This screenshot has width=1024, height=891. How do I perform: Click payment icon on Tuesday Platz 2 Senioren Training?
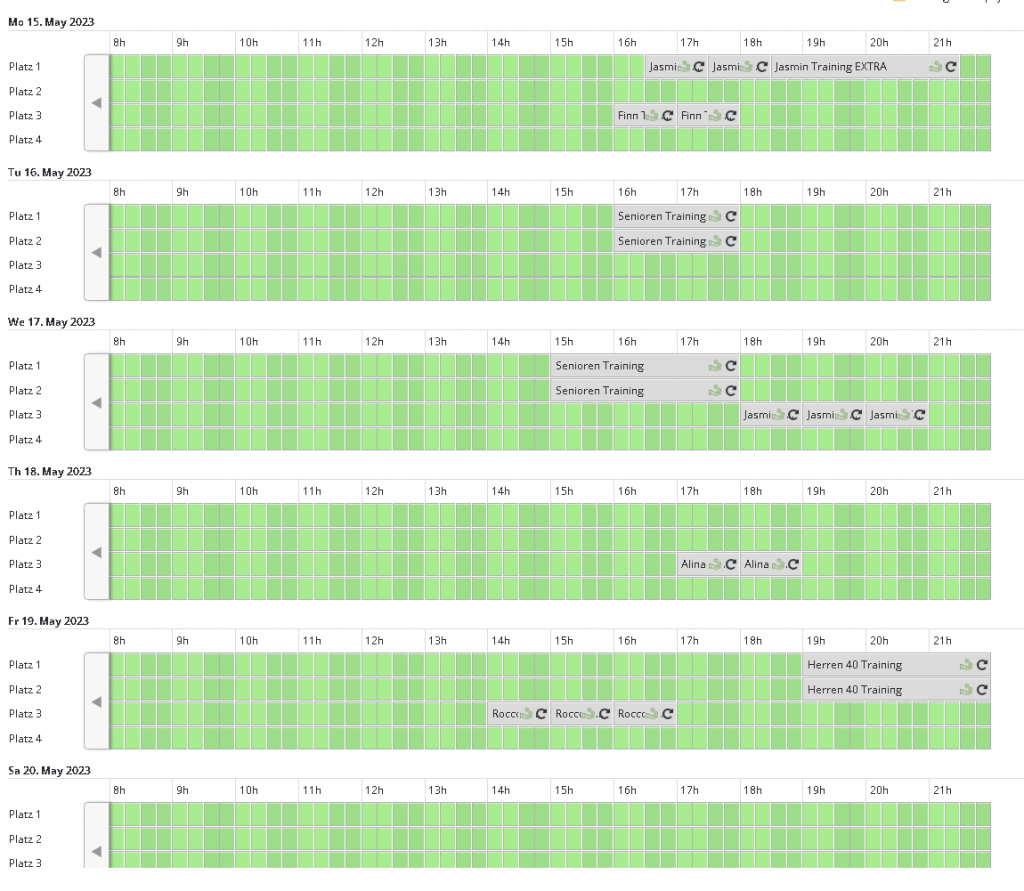[715, 241]
